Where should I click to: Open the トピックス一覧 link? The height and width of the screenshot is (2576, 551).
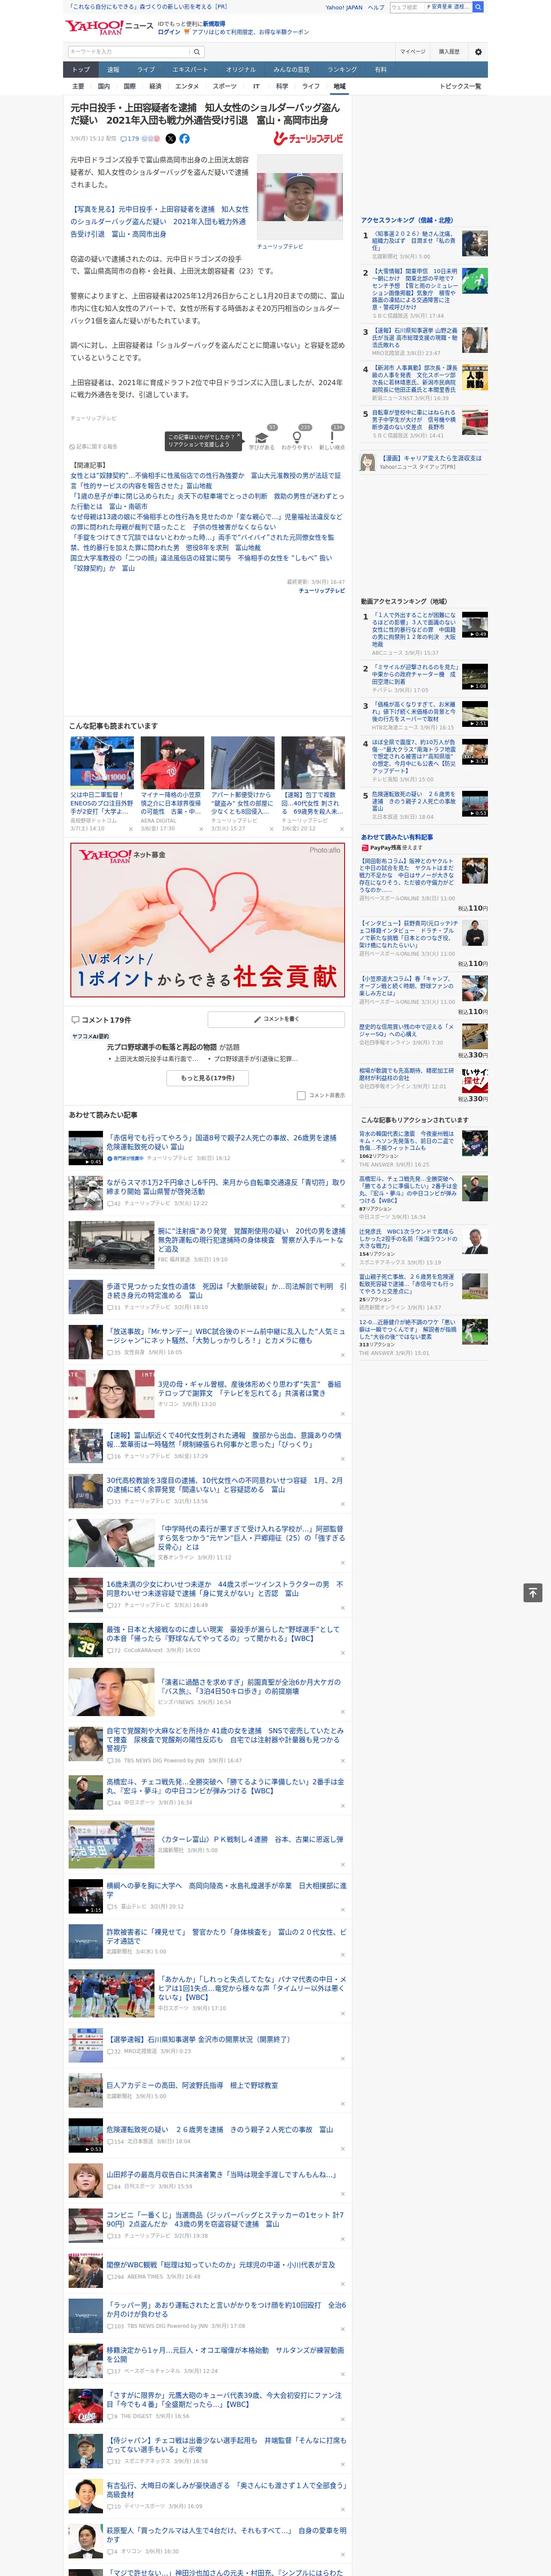(460, 86)
